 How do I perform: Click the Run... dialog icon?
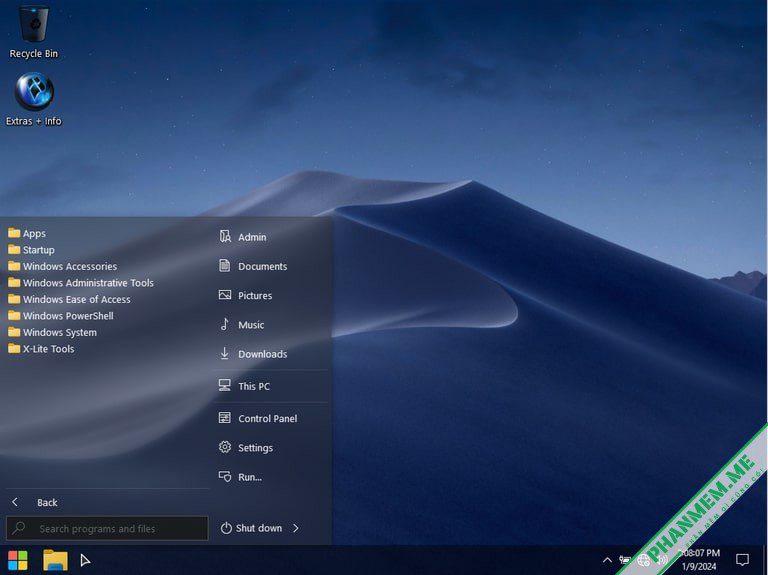[x=225, y=477]
